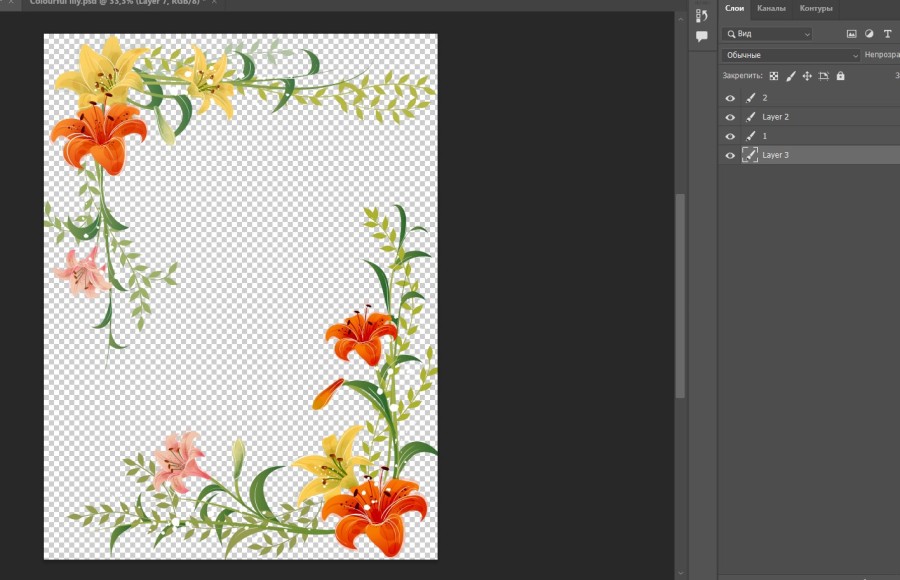Click the lock all padlock icon
Image resolution: width=900 pixels, height=580 pixels.
tap(840, 76)
